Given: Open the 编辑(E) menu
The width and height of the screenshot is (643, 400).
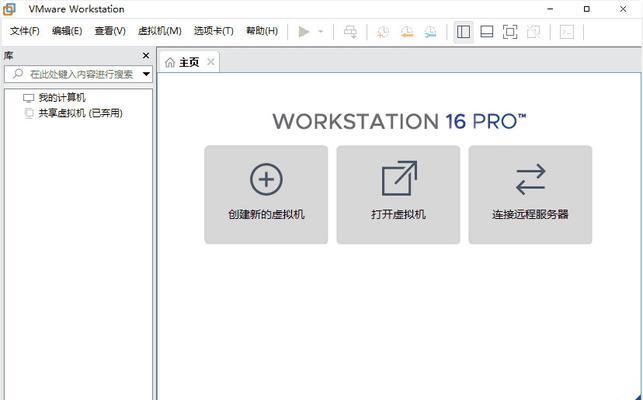Looking at the screenshot, I should [67, 31].
